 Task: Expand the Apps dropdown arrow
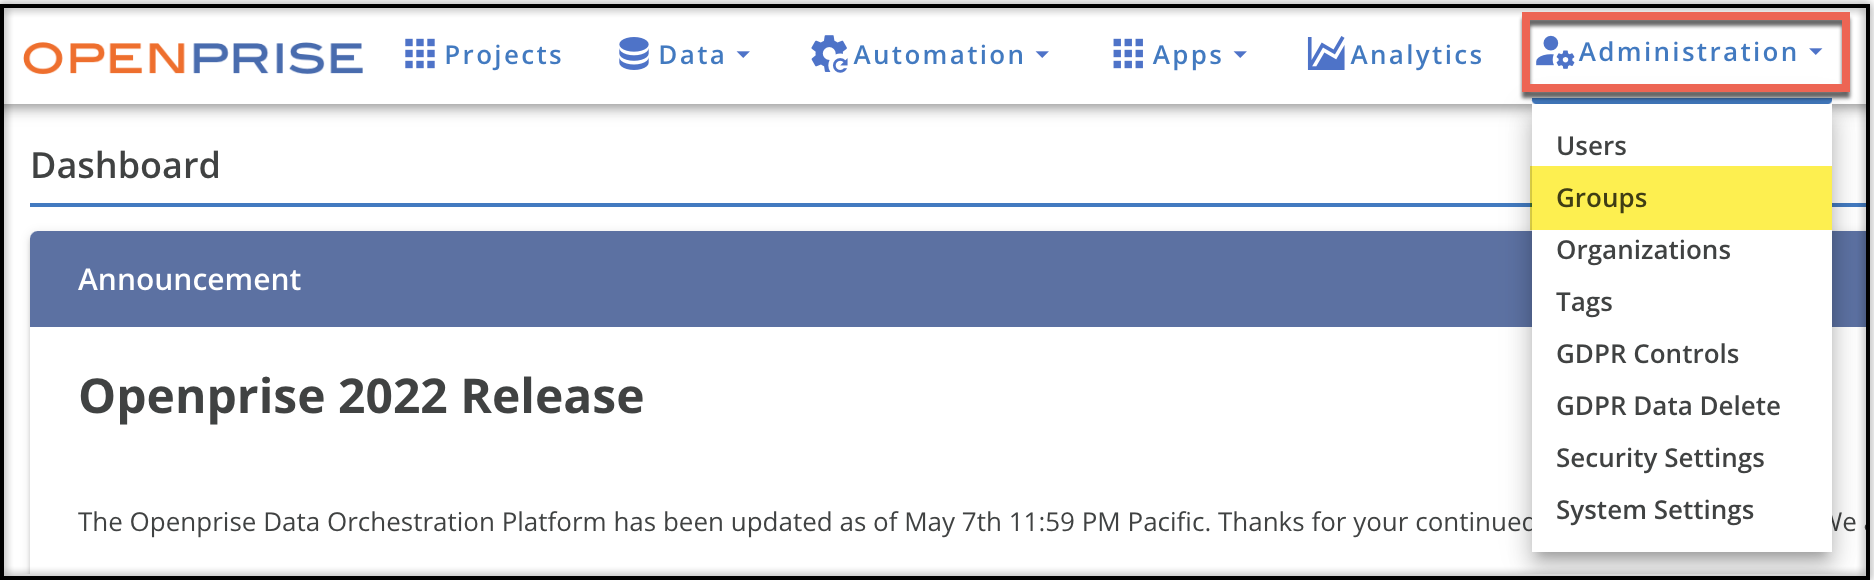1240,55
